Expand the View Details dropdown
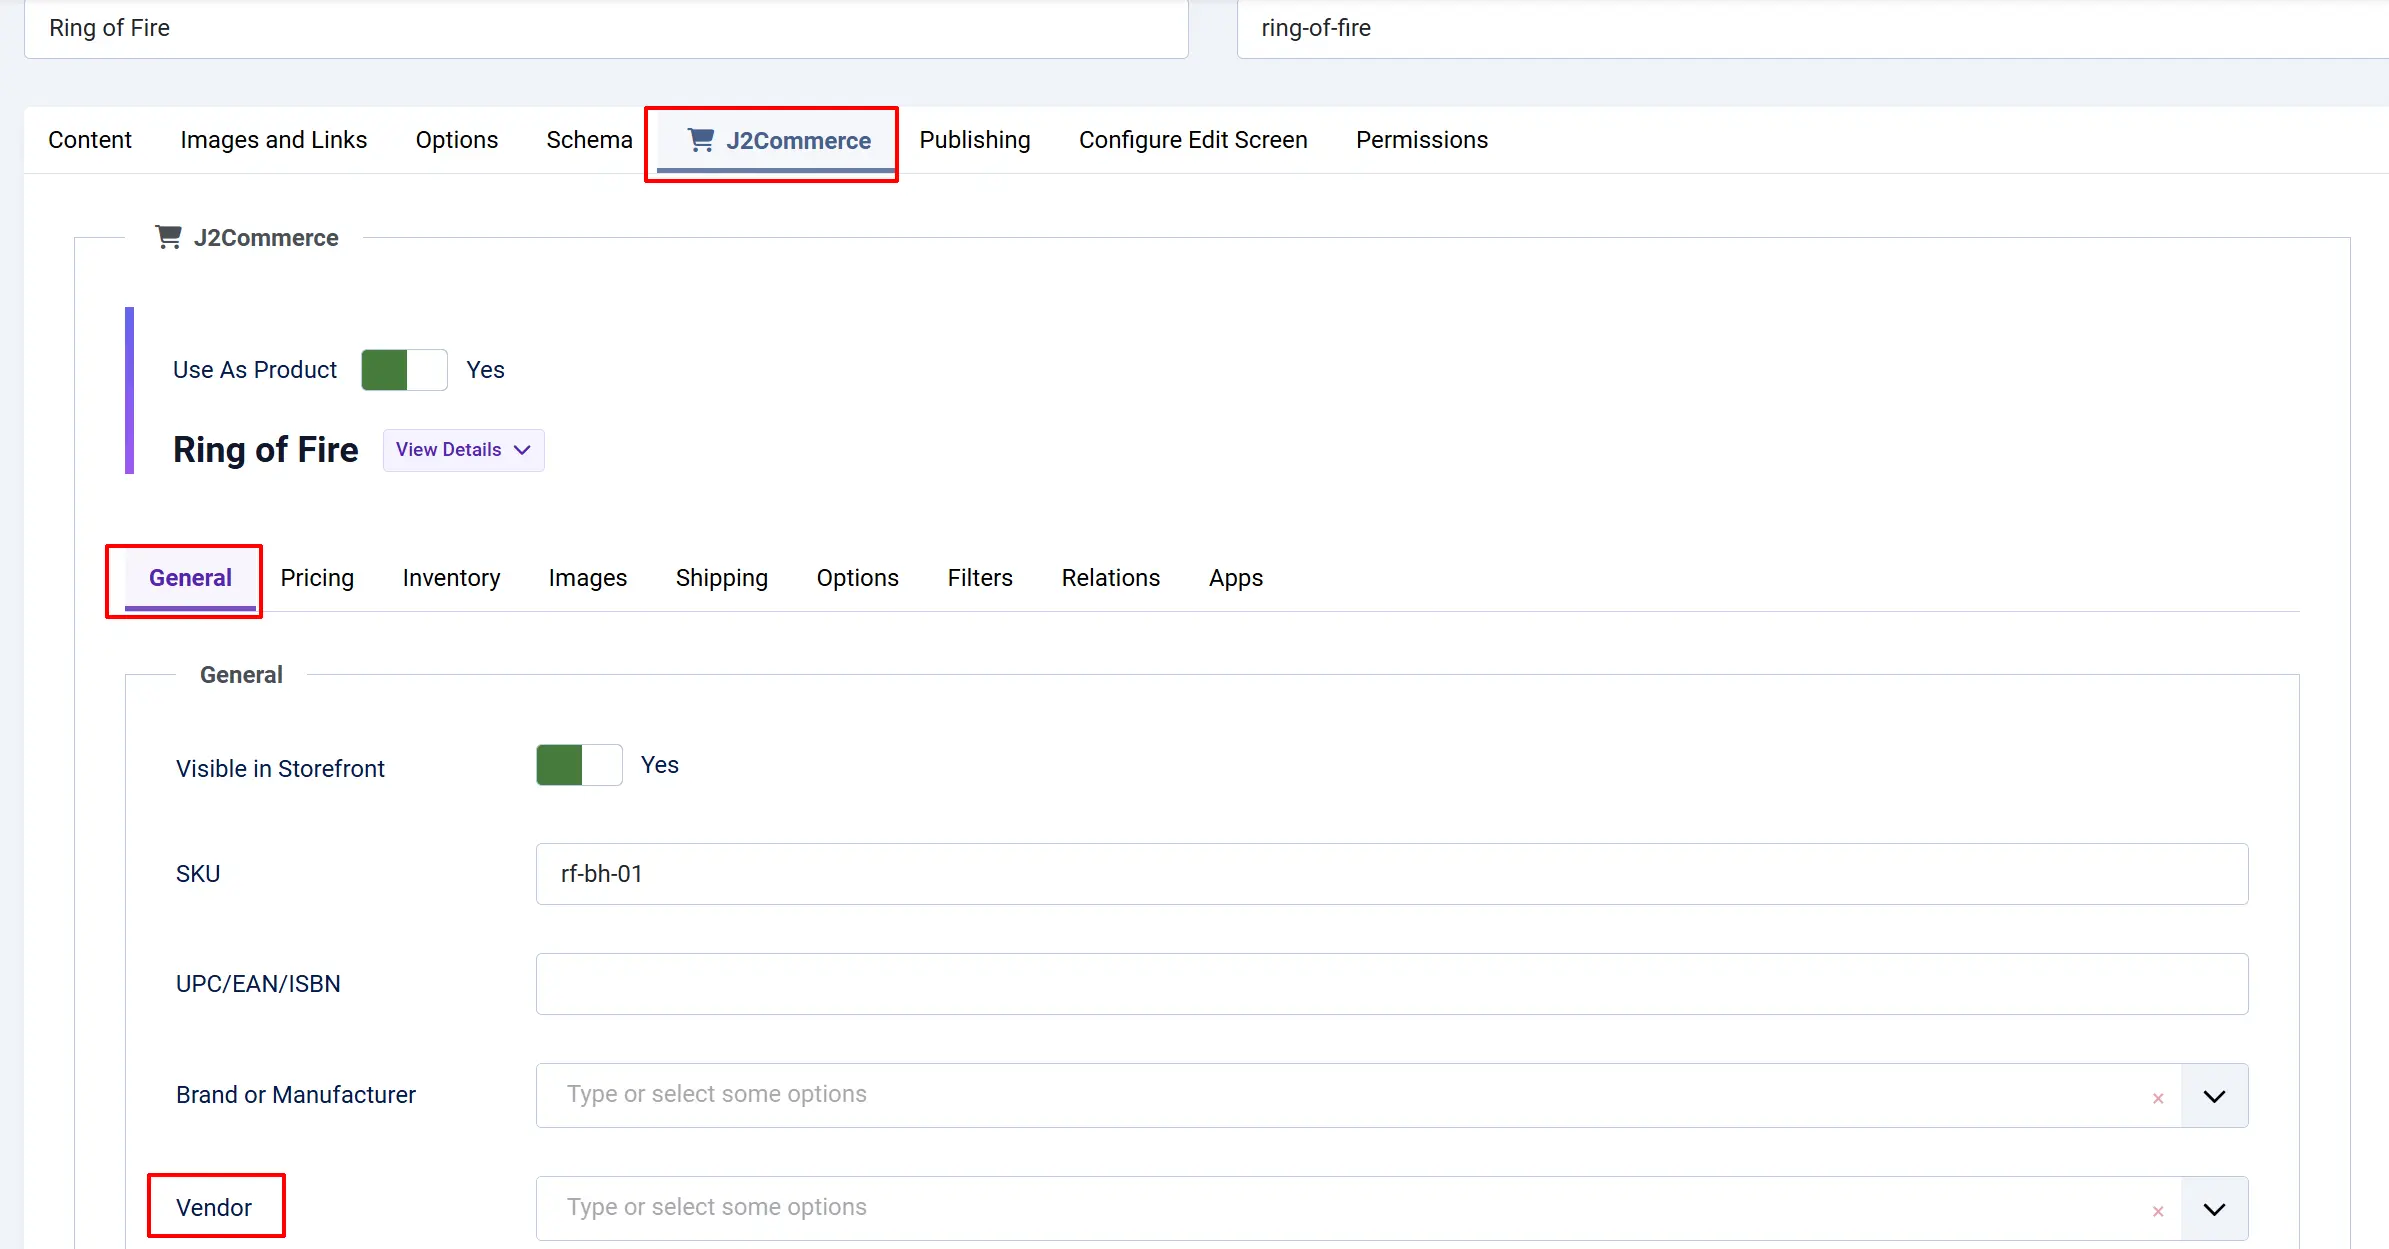The height and width of the screenshot is (1249, 2389). coord(463,450)
